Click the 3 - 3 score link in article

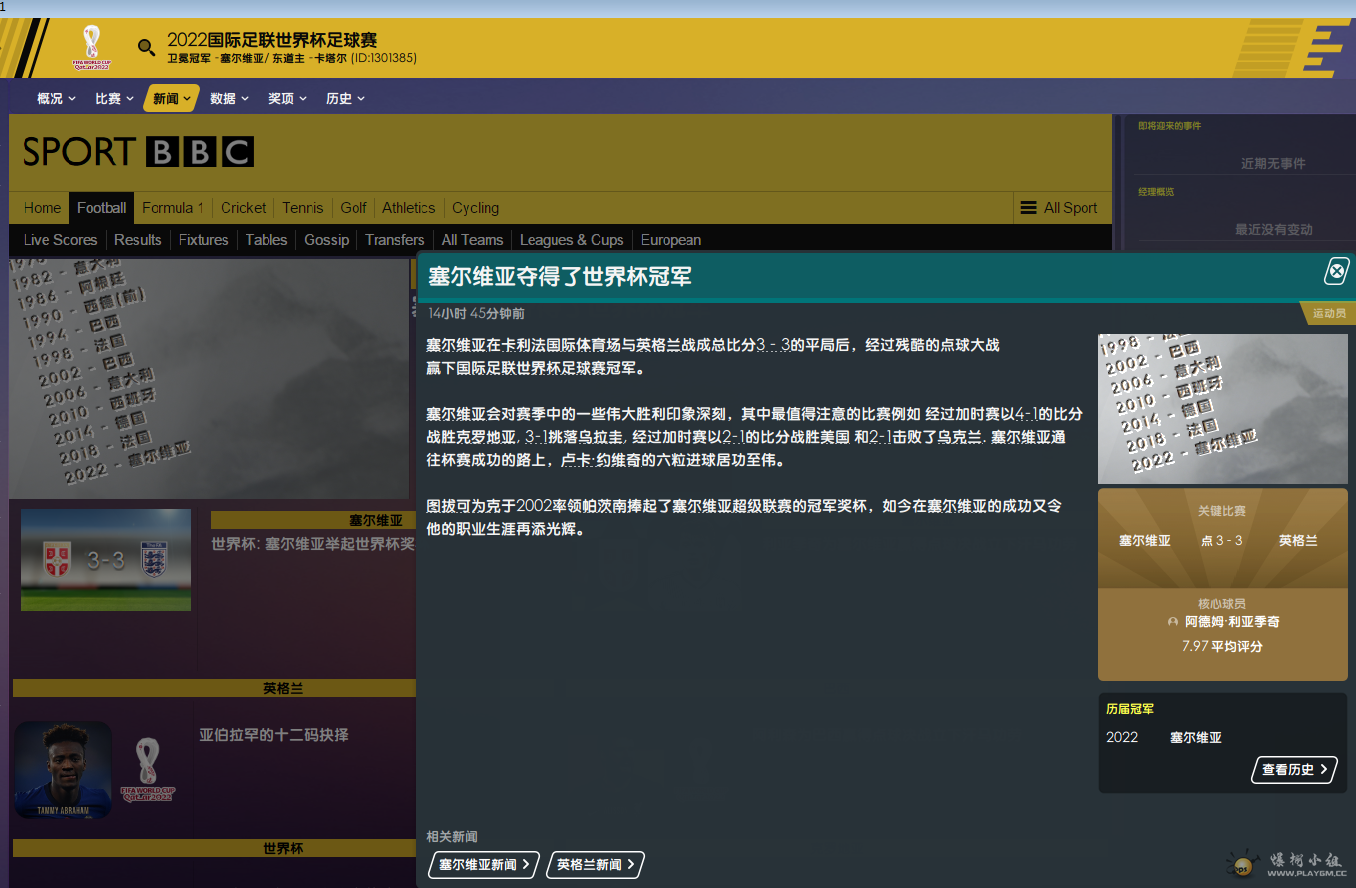click(773, 345)
